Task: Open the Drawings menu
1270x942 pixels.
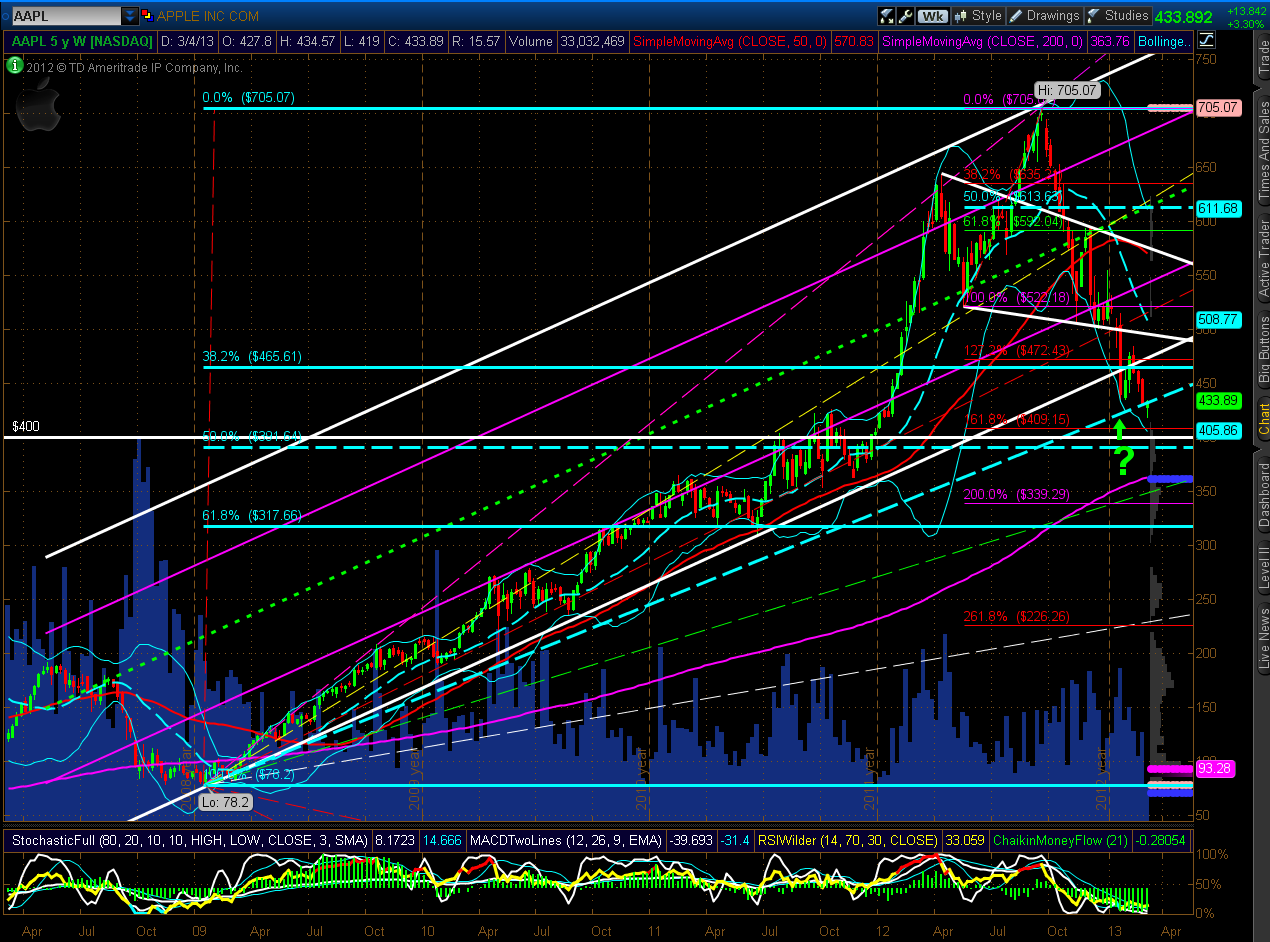Action: 1045,16
